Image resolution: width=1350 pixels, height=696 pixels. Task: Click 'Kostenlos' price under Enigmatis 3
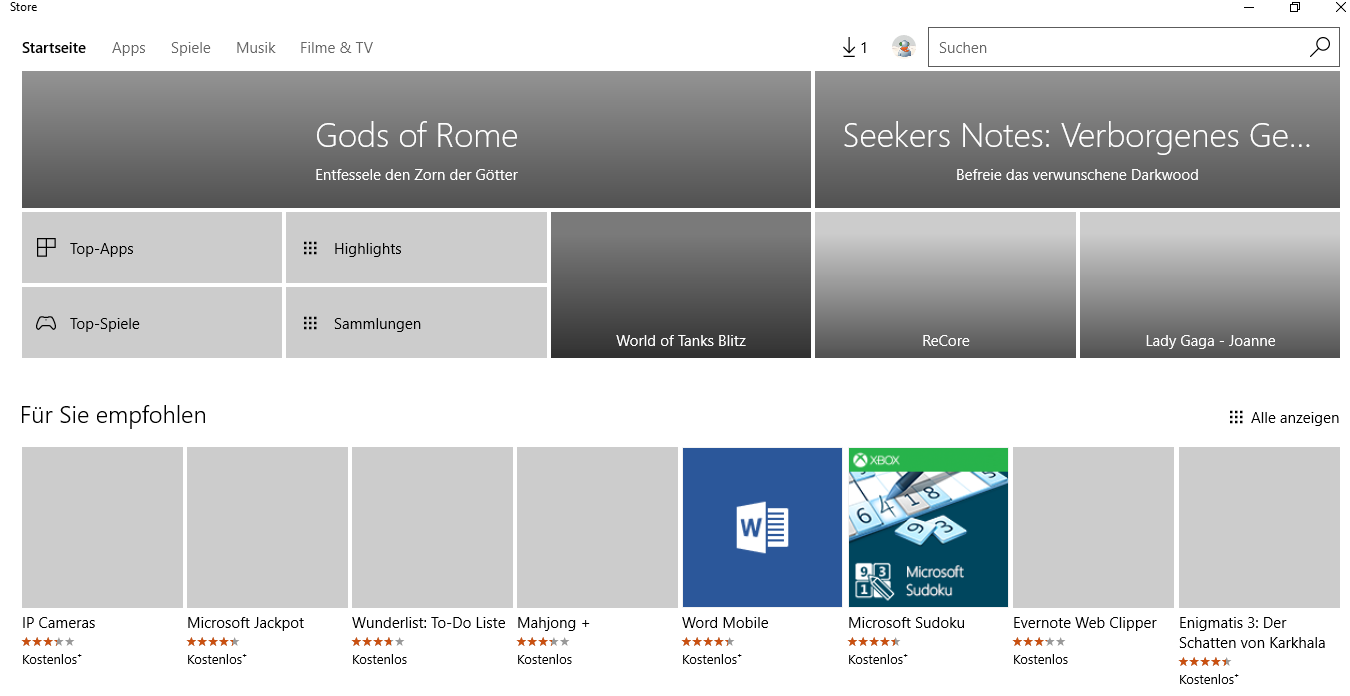[1208, 680]
